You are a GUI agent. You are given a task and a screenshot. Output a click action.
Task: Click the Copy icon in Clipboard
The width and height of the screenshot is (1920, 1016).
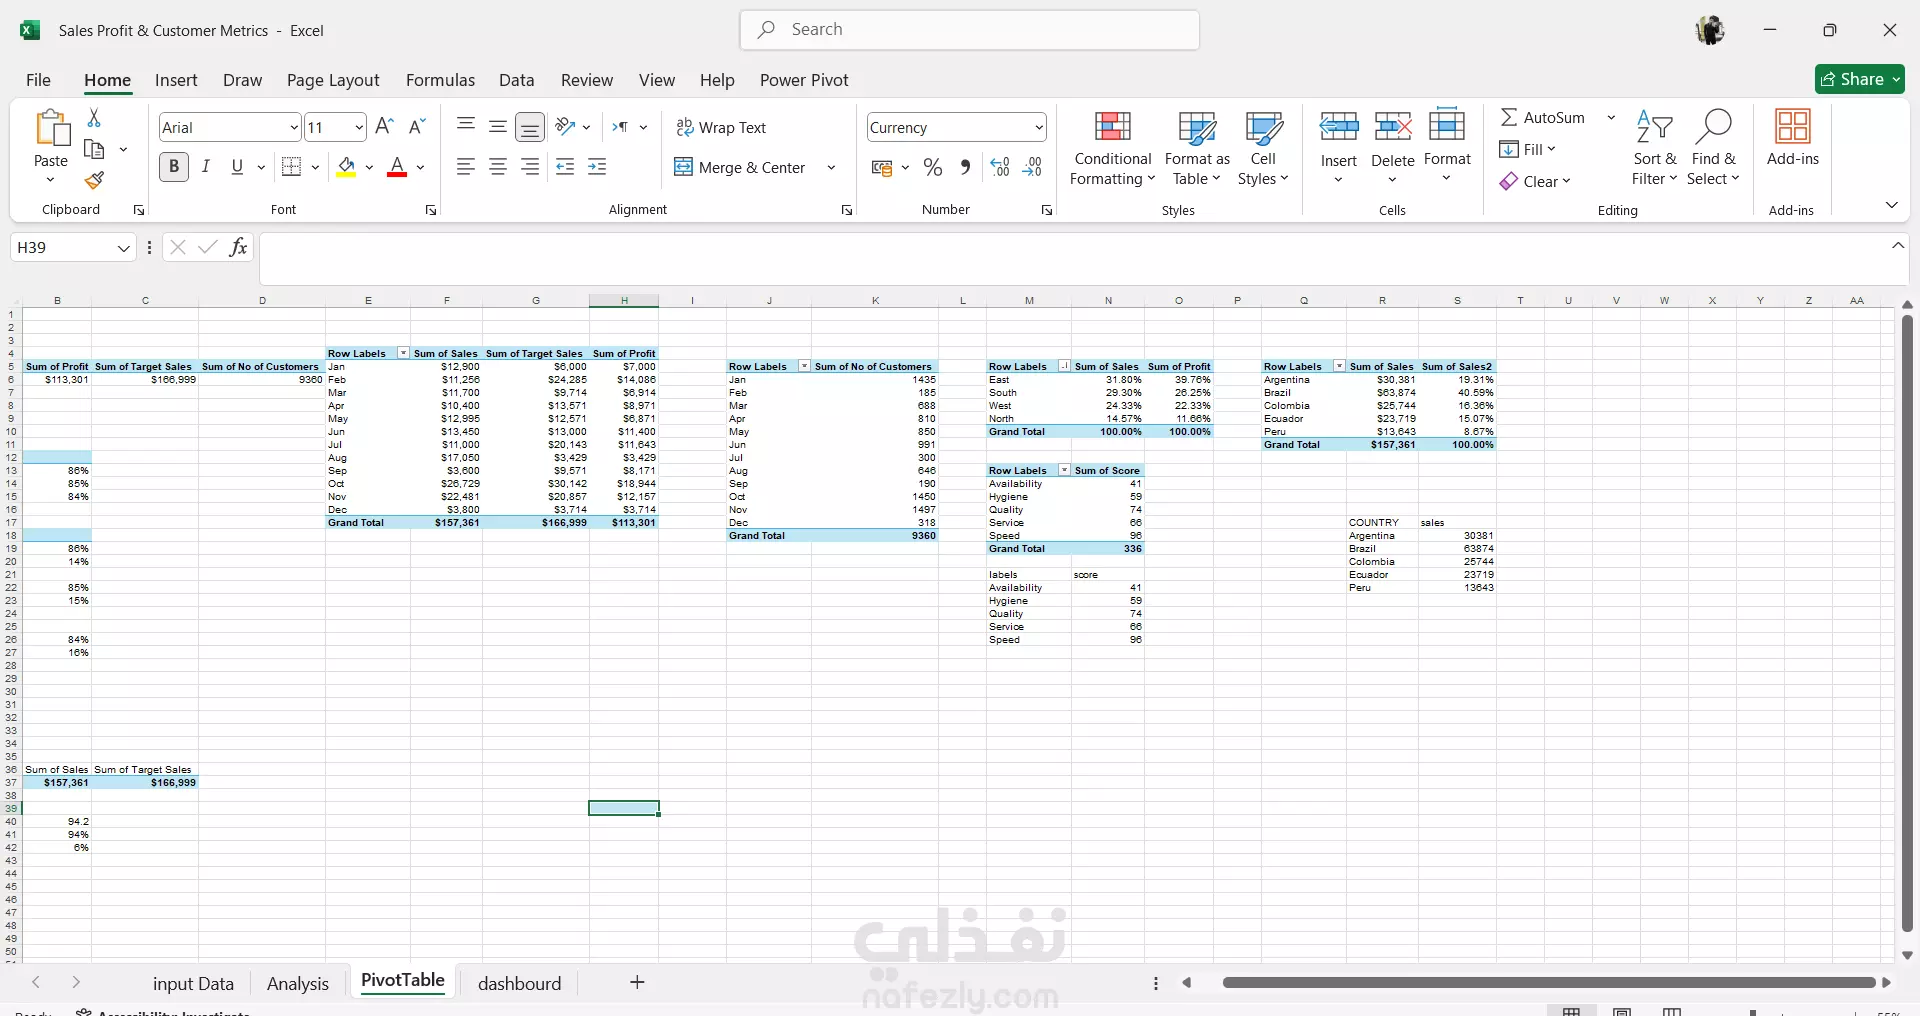(x=94, y=149)
